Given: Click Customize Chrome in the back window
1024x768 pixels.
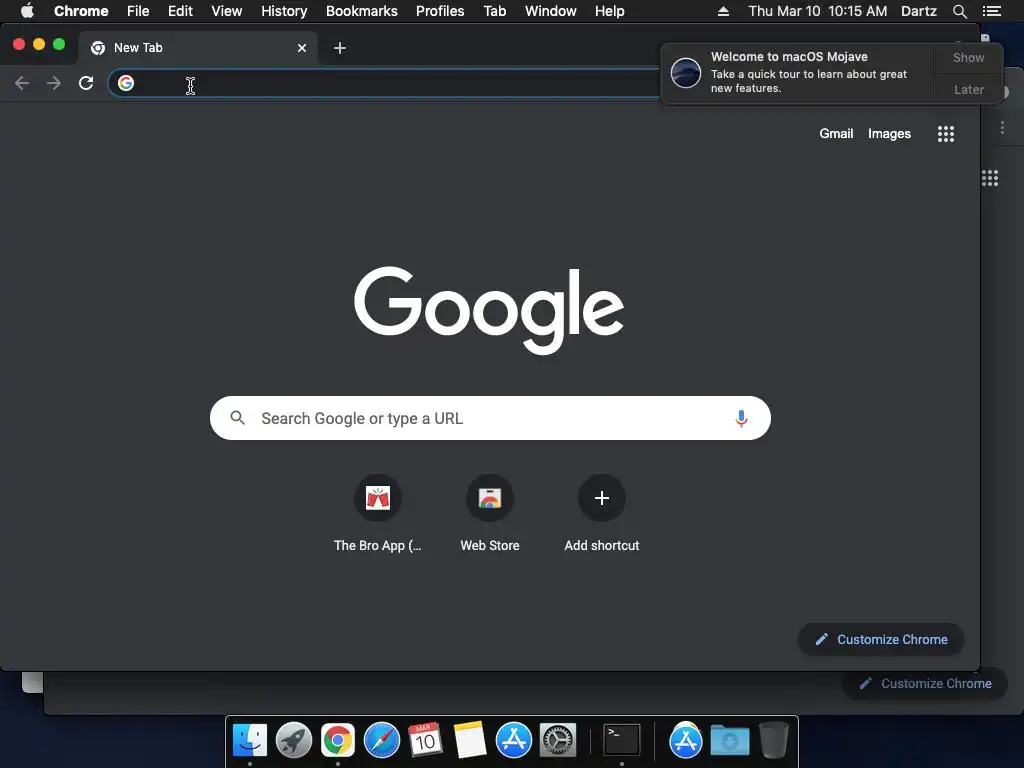Looking at the screenshot, I should [925, 683].
